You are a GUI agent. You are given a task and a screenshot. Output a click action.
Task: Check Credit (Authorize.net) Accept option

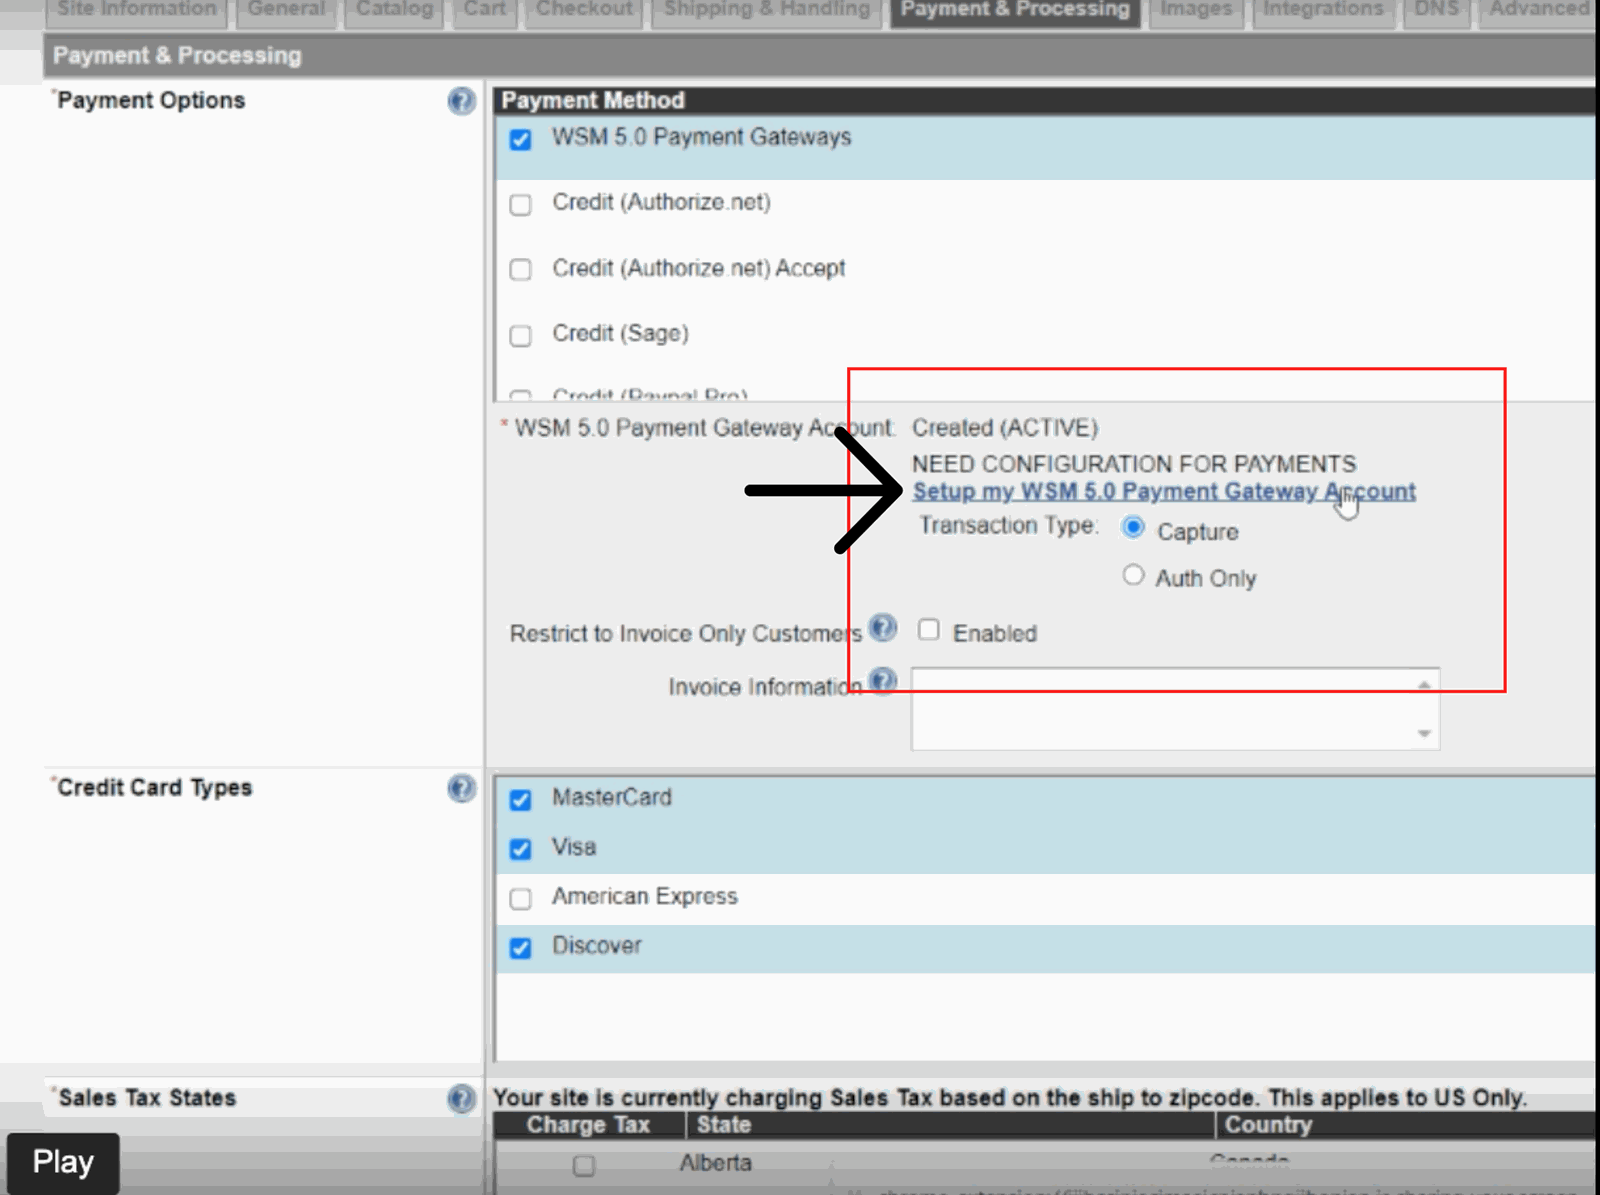(520, 270)
